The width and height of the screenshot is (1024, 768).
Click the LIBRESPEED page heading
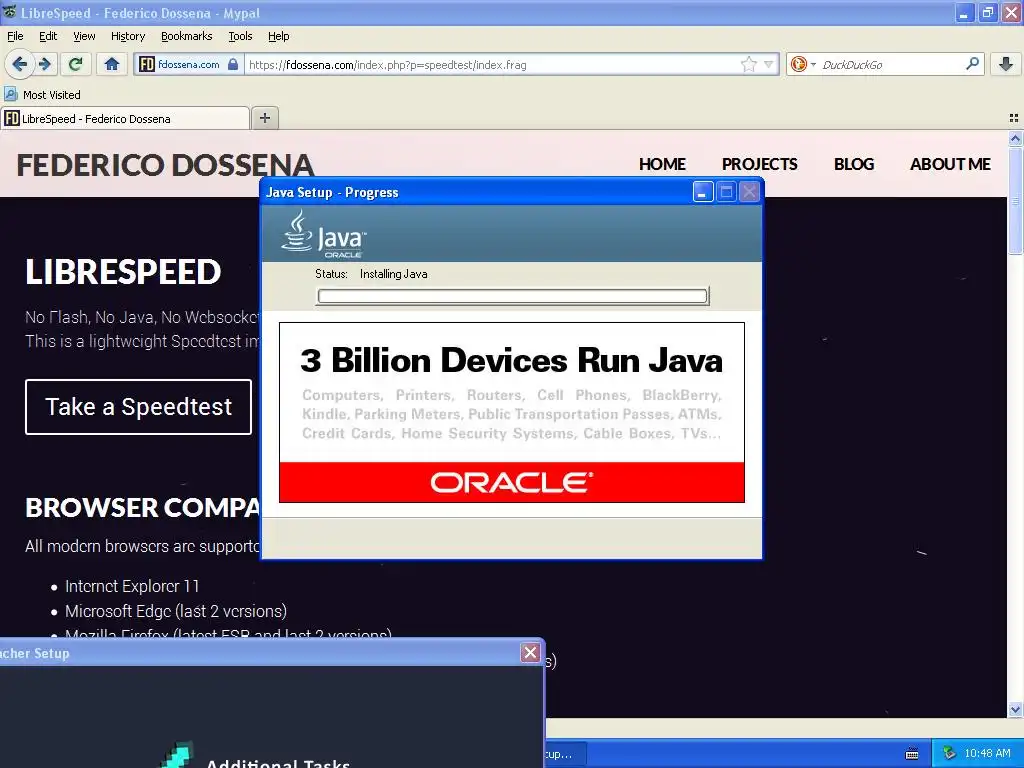[x=123, y=272]
